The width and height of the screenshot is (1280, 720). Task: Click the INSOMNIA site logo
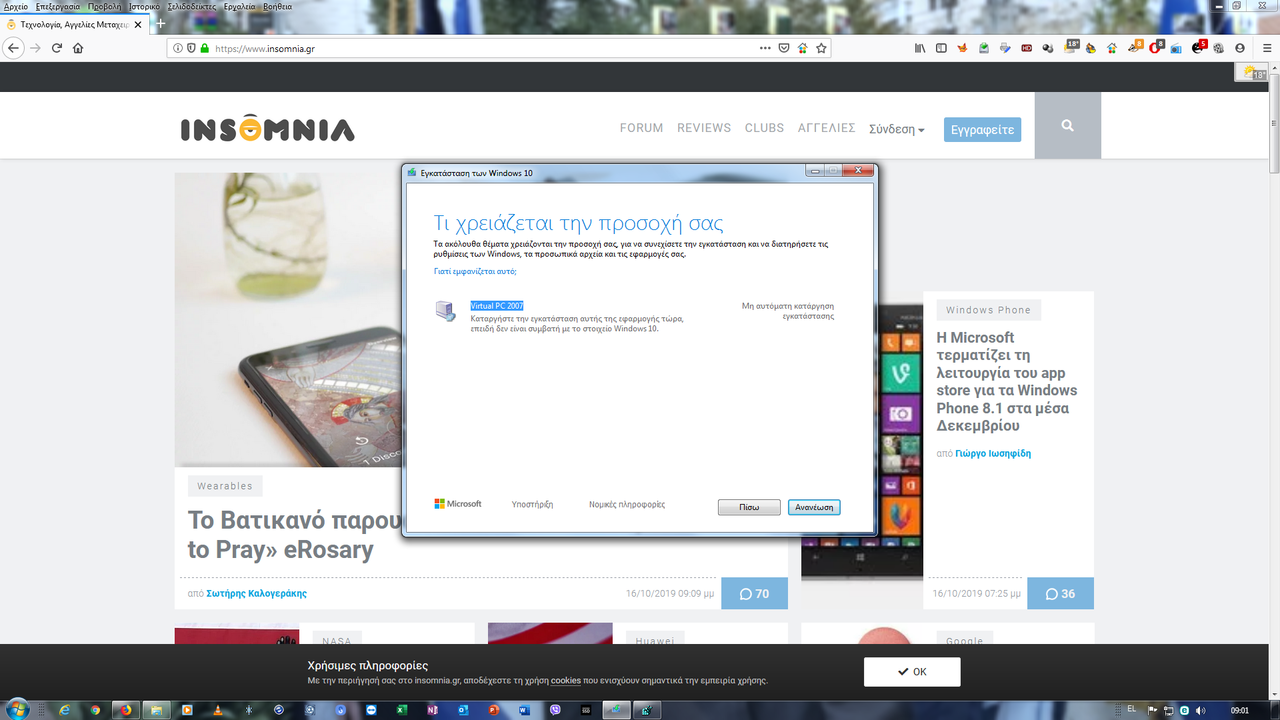pos(267,128)
